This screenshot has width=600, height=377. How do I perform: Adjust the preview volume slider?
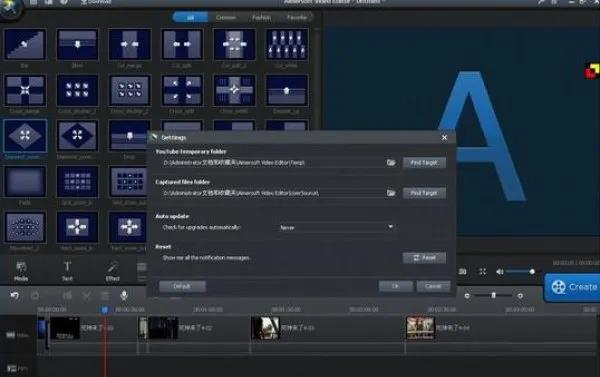pos(520,271)
